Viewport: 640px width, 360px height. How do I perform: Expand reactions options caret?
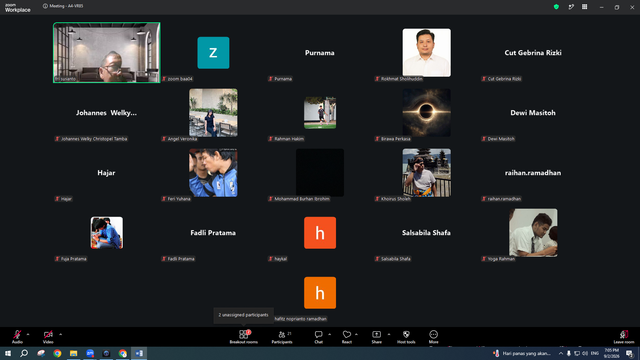coord(356,334)
